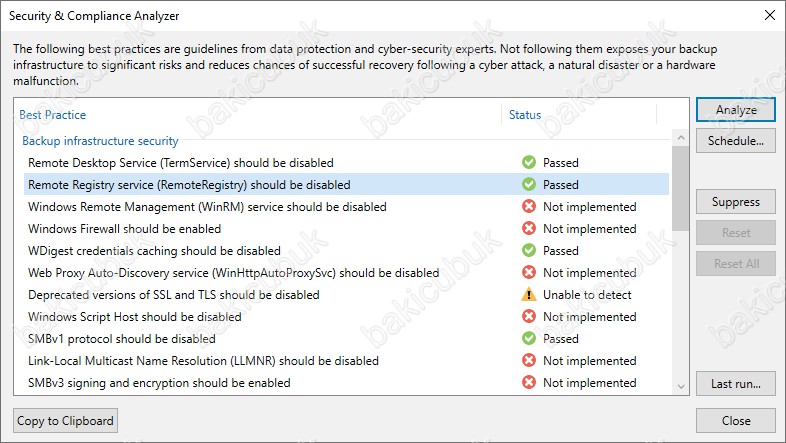The image size is (786, 443).
Task: Click red X icon for LLMNR row
Action: pos(529,361)
